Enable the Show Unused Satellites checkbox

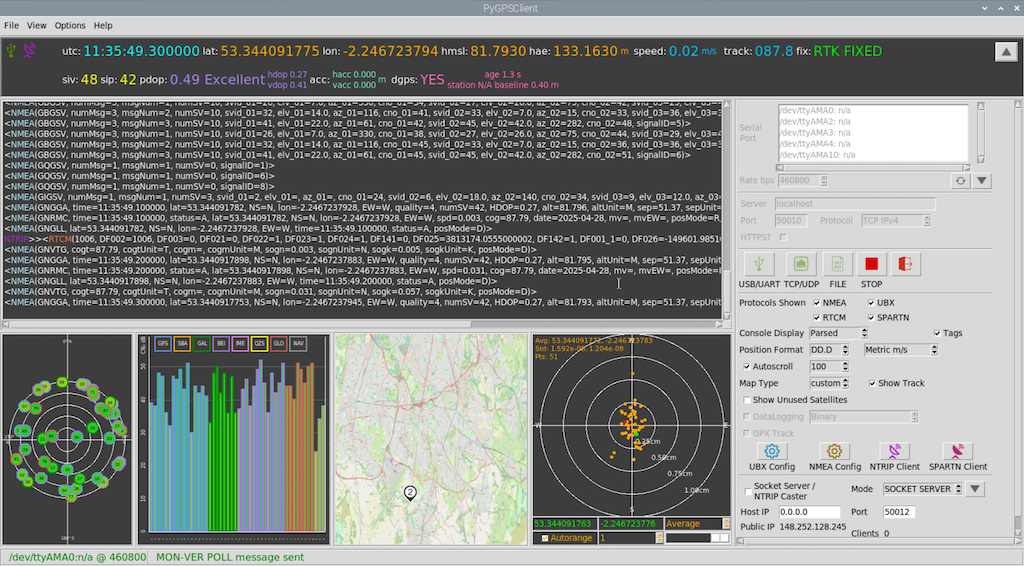coord(746,400)
